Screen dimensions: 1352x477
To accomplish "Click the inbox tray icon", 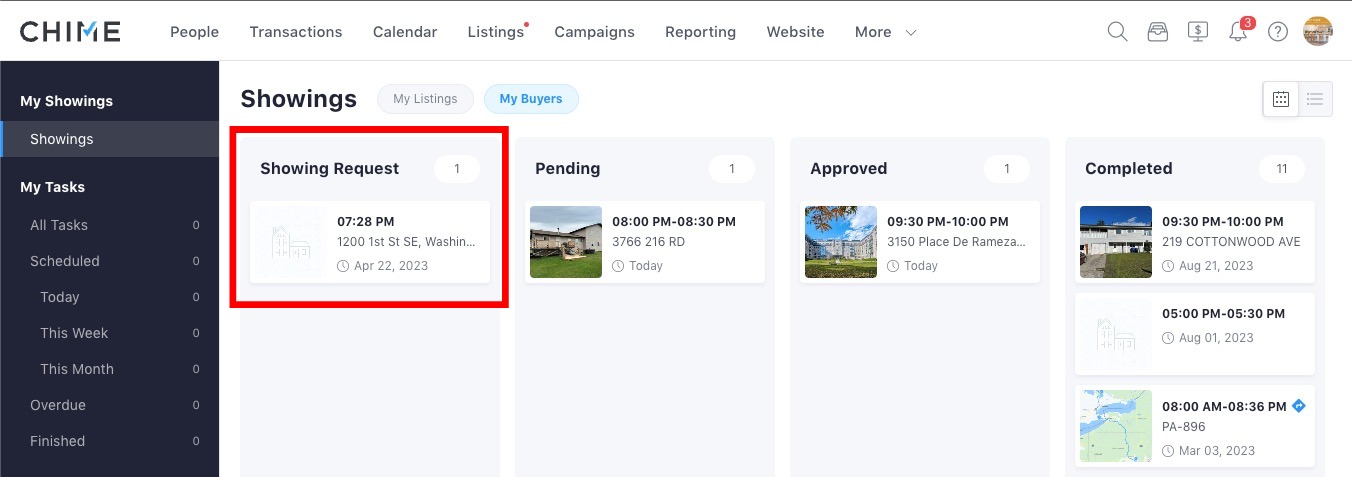I will pos(1157,32).
